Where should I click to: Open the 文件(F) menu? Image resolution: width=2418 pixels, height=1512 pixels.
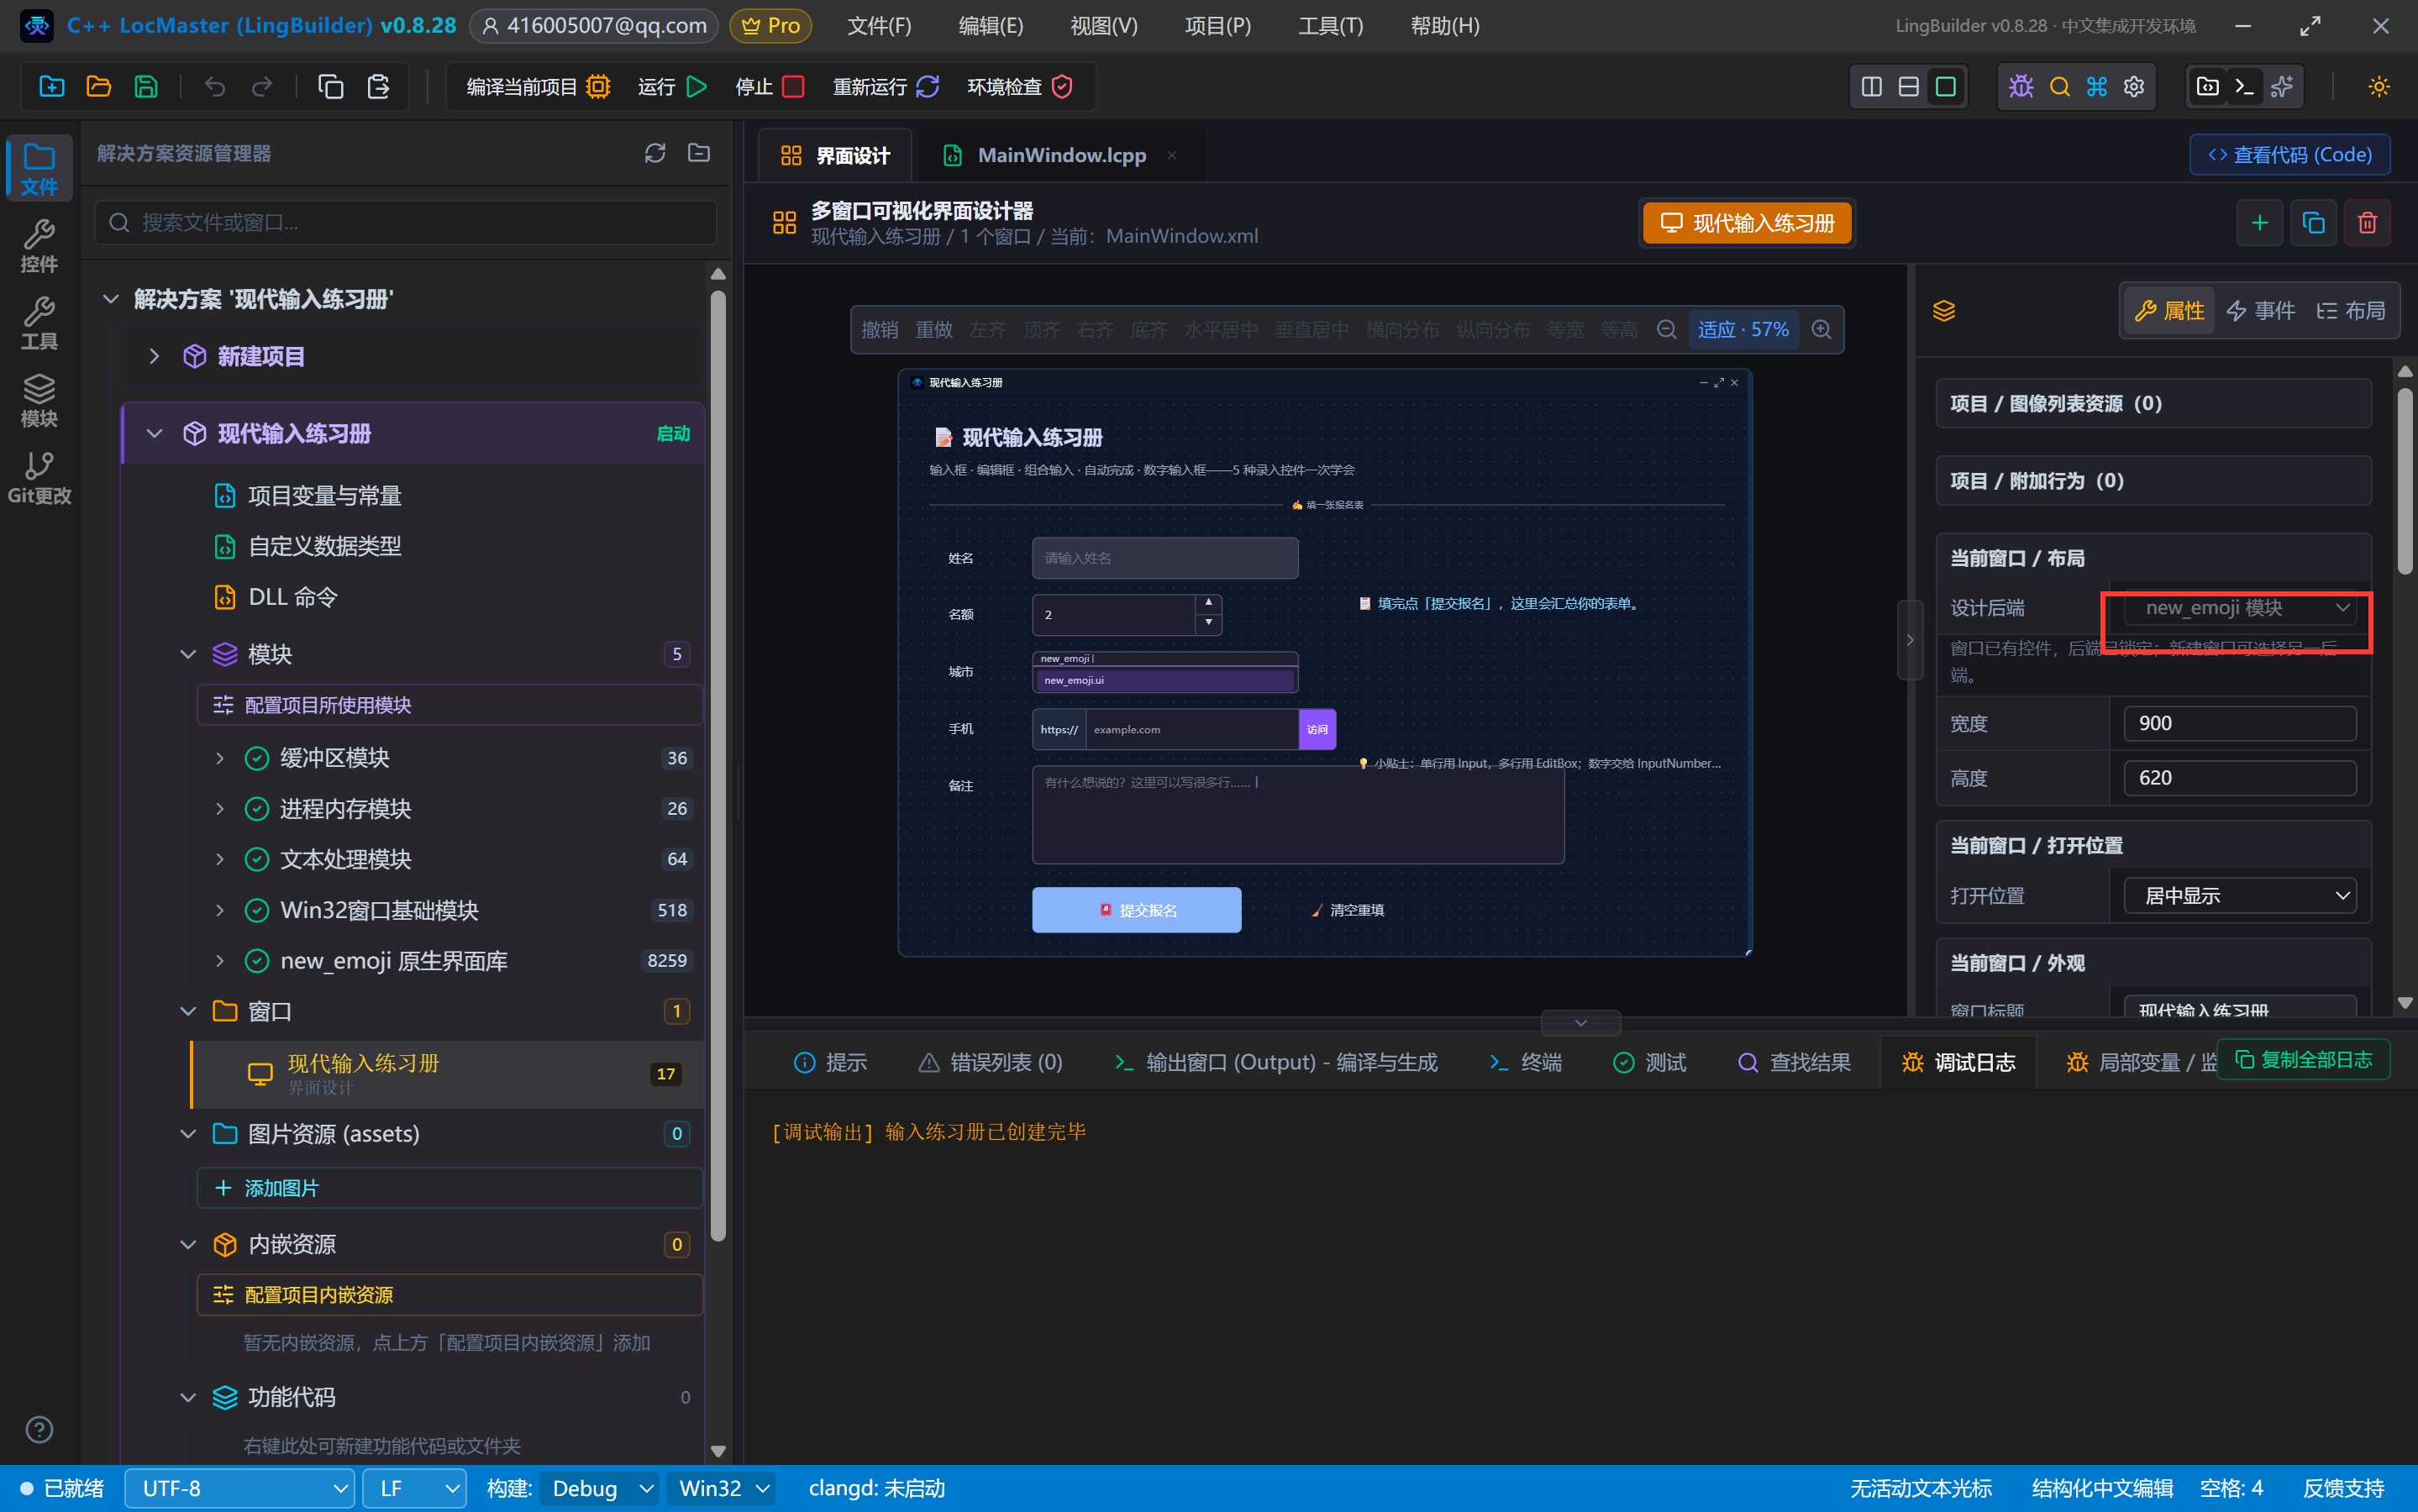[x=879, y=26]
